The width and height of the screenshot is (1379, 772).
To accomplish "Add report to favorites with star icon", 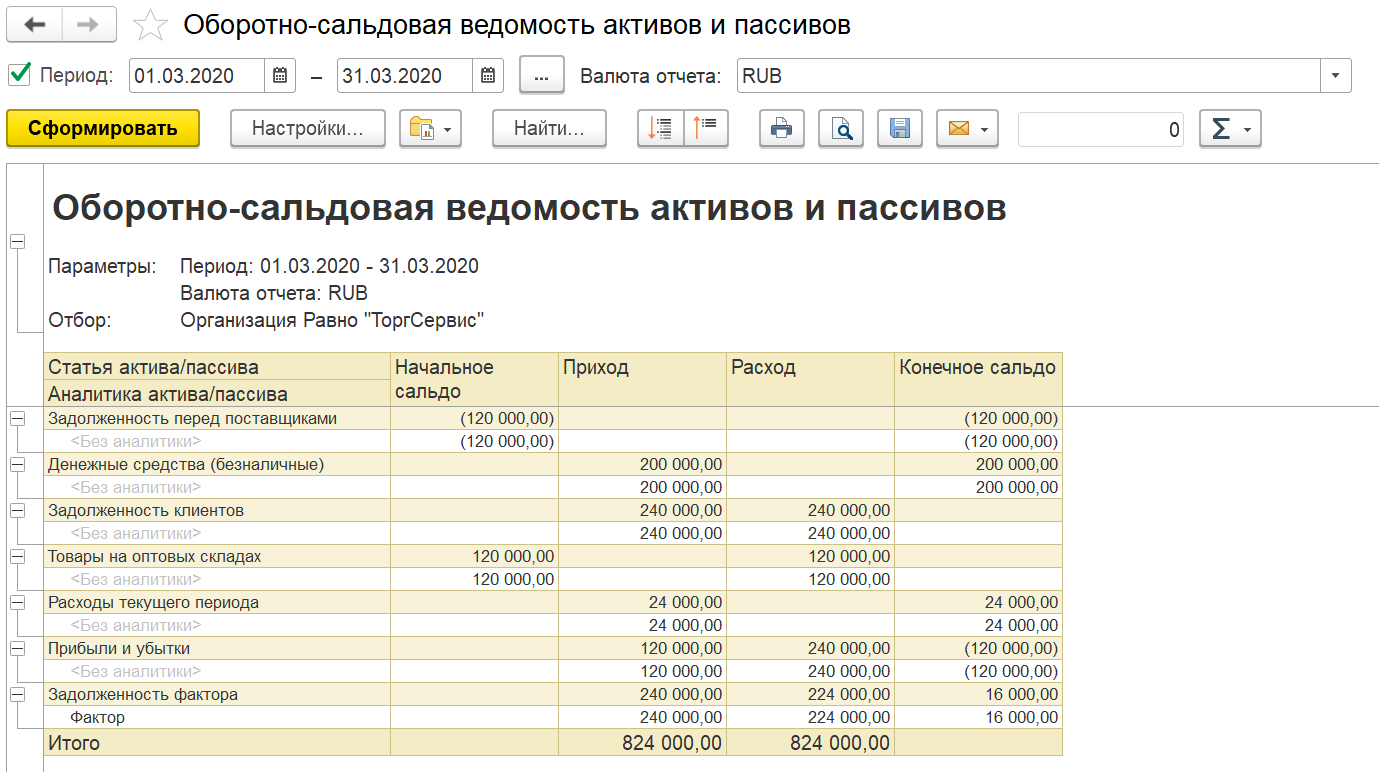I will (x=151, y=25).
